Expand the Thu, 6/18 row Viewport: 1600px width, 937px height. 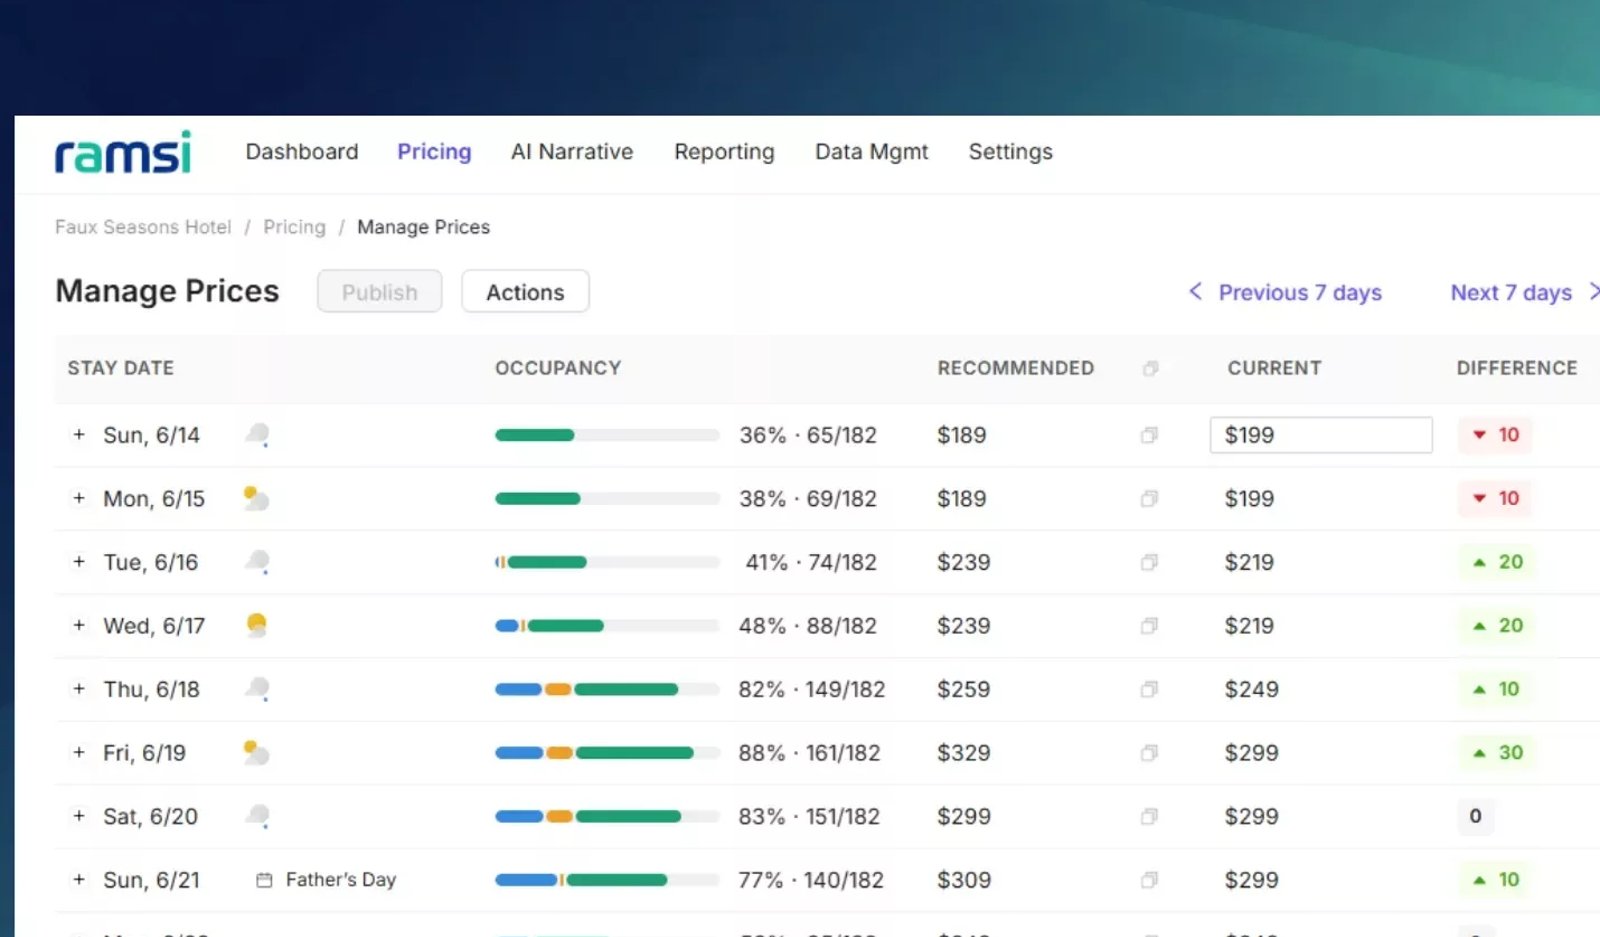coord(79,689)
